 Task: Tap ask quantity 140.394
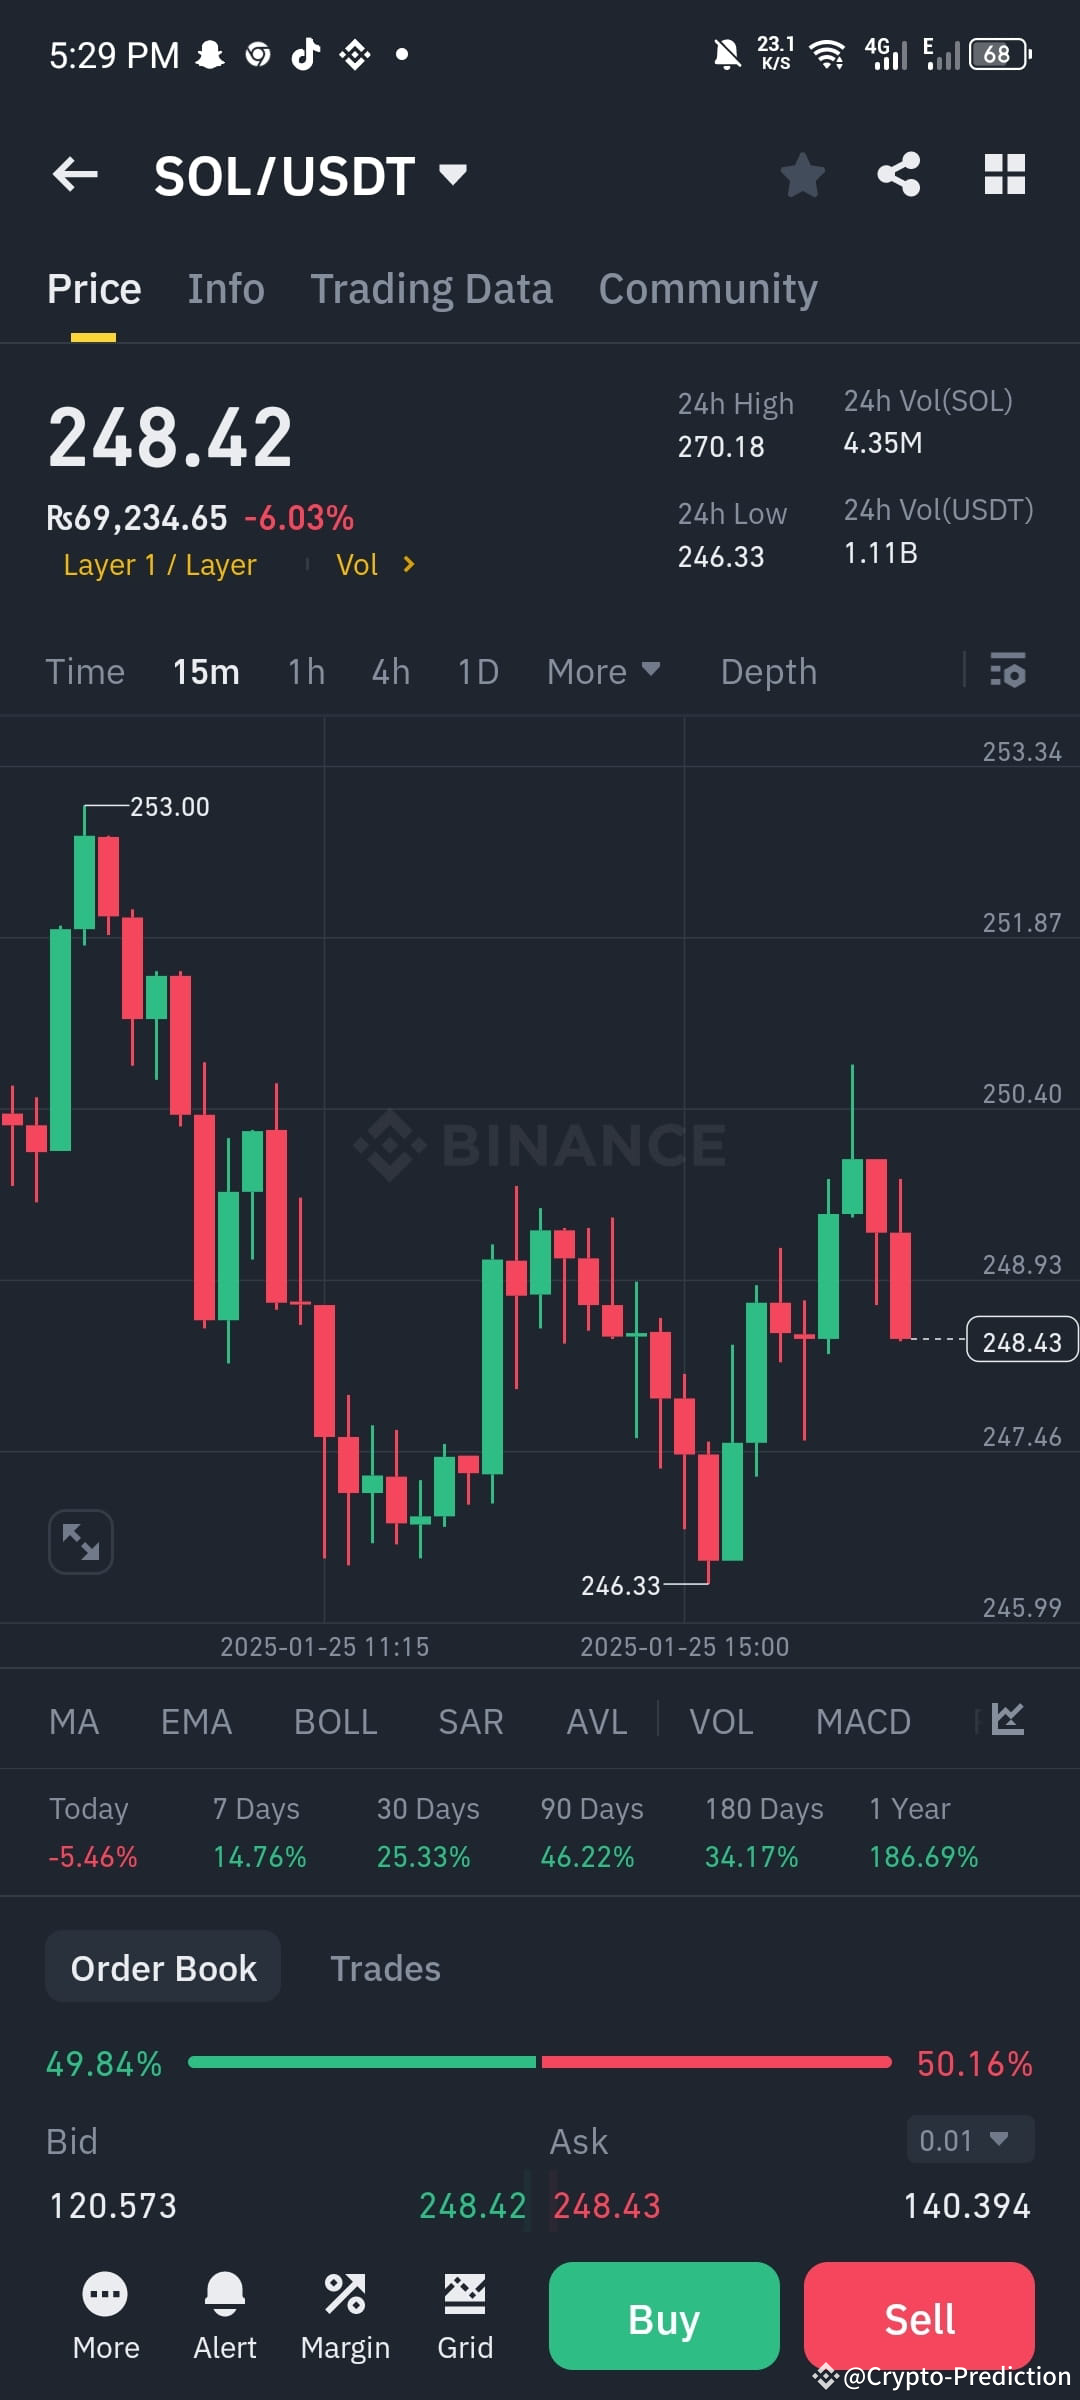tap(967, 2205)
